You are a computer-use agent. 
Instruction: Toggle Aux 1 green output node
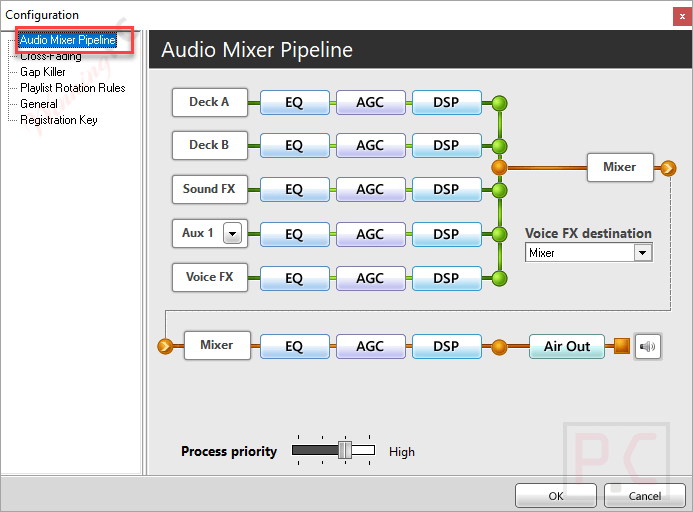pyautogui.click(x=499, y=234)
